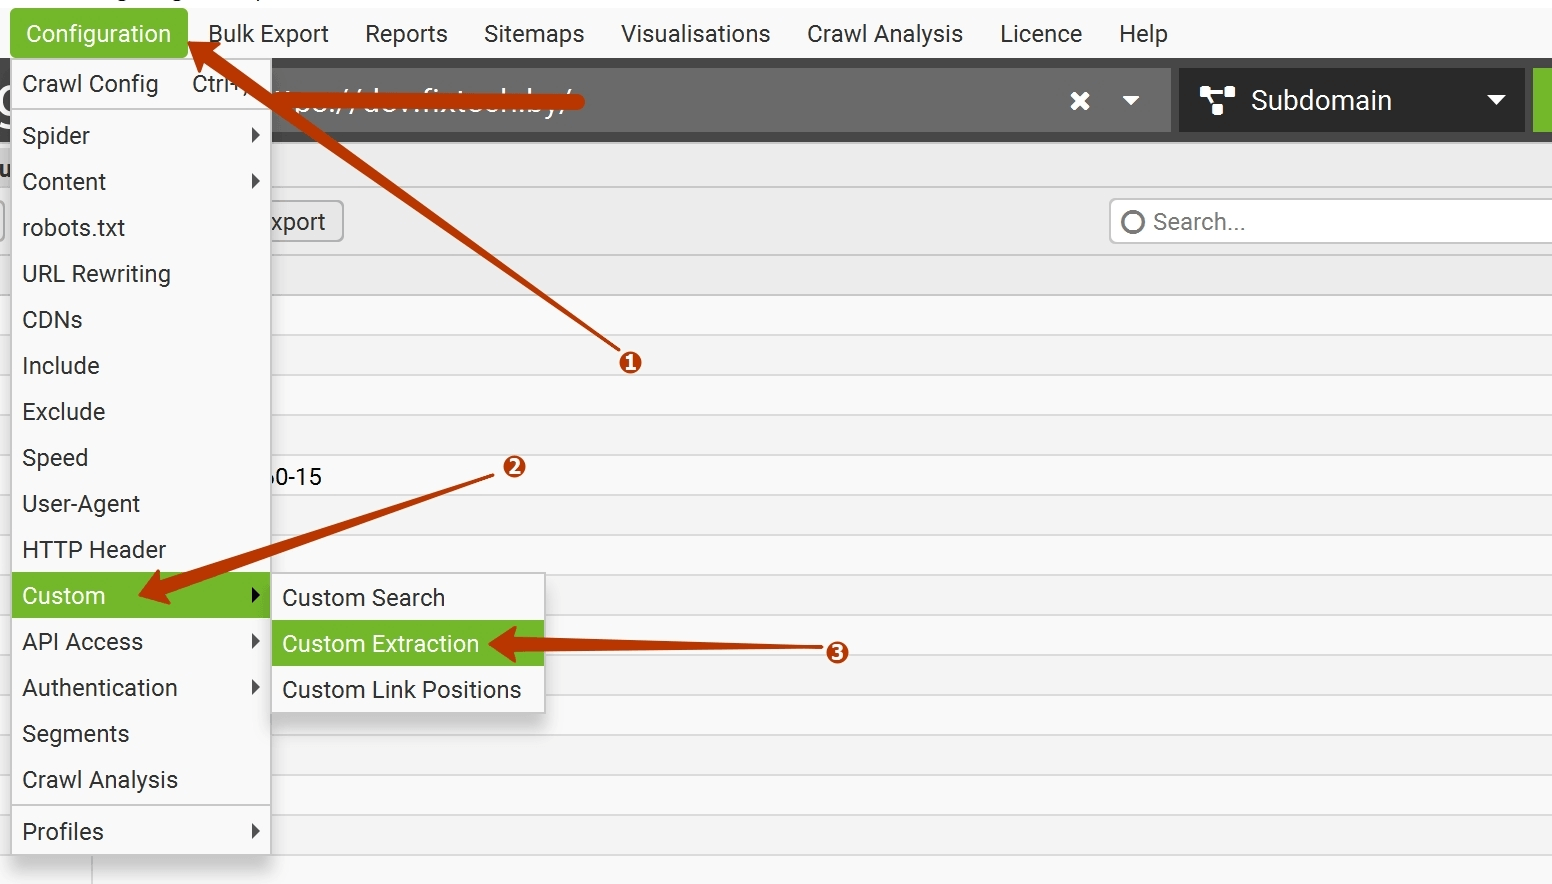
Task: Choose Custom Search option
Action: [363, 598]
